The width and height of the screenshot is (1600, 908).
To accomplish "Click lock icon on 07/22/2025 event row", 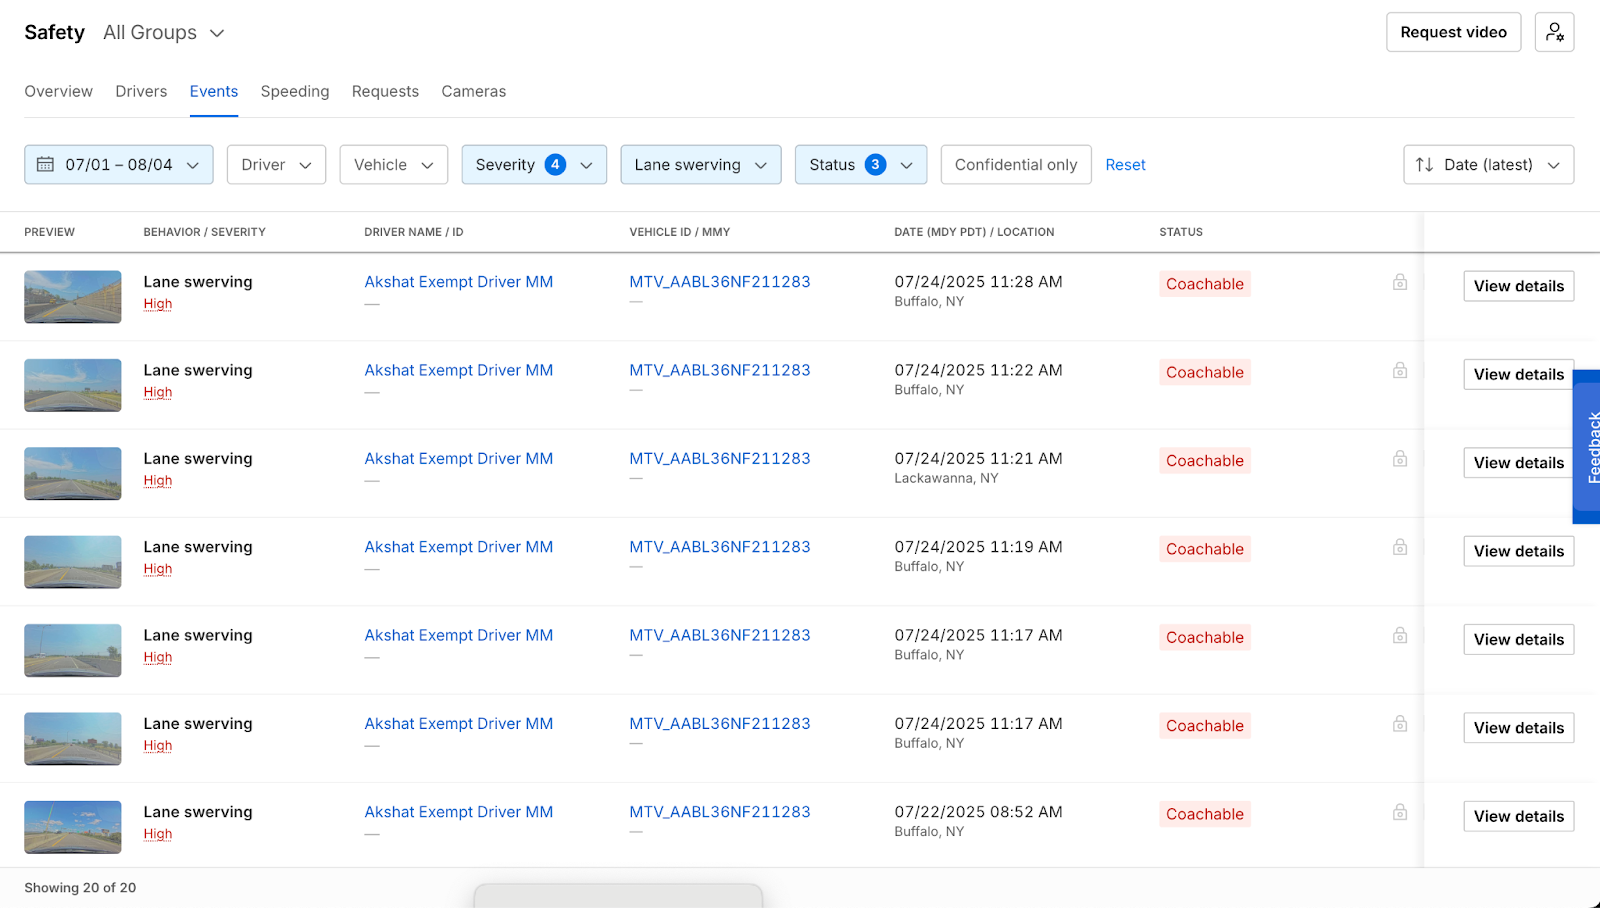I will [x=1400, y=812].
